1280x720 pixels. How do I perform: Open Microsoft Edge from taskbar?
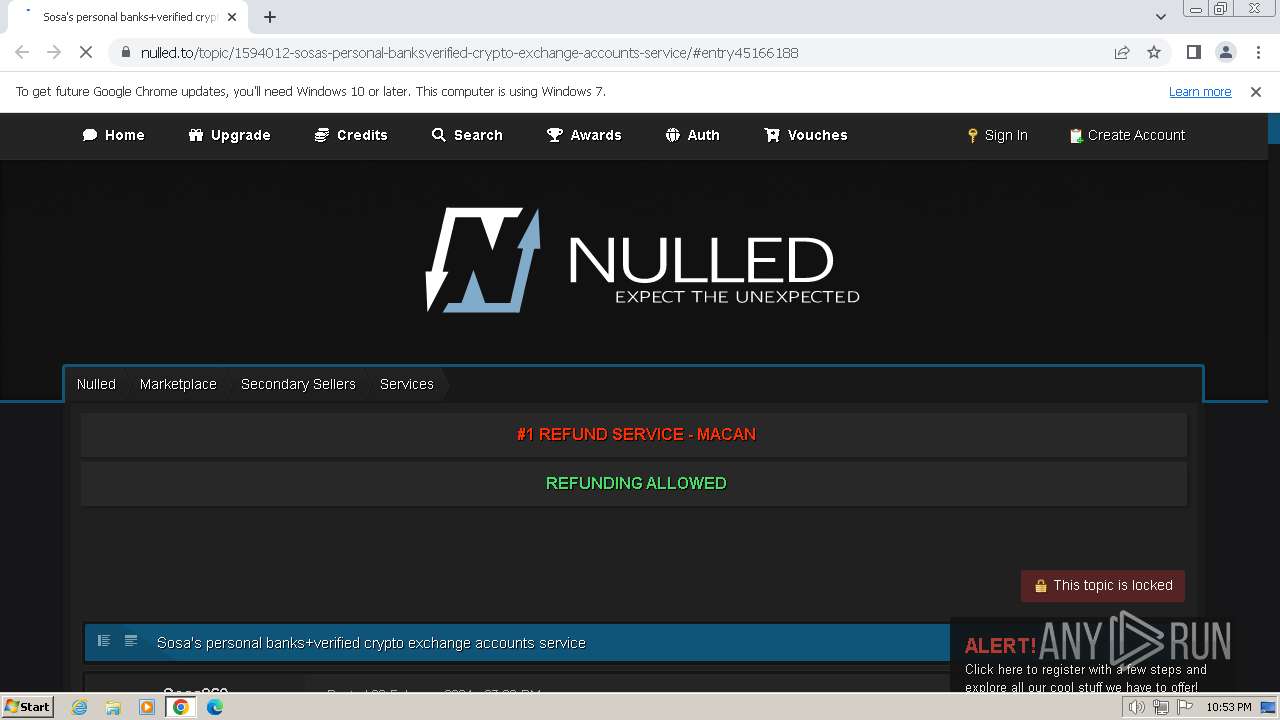point(215,707)
